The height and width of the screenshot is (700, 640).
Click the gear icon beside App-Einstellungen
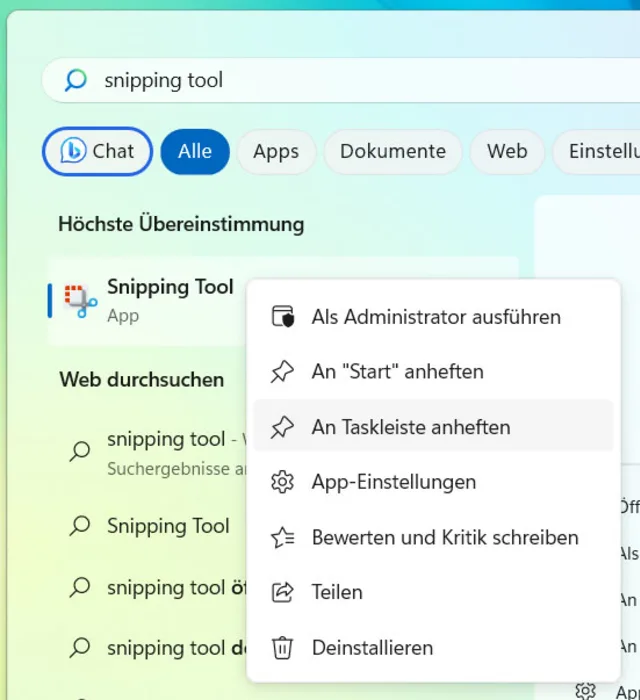283,482
